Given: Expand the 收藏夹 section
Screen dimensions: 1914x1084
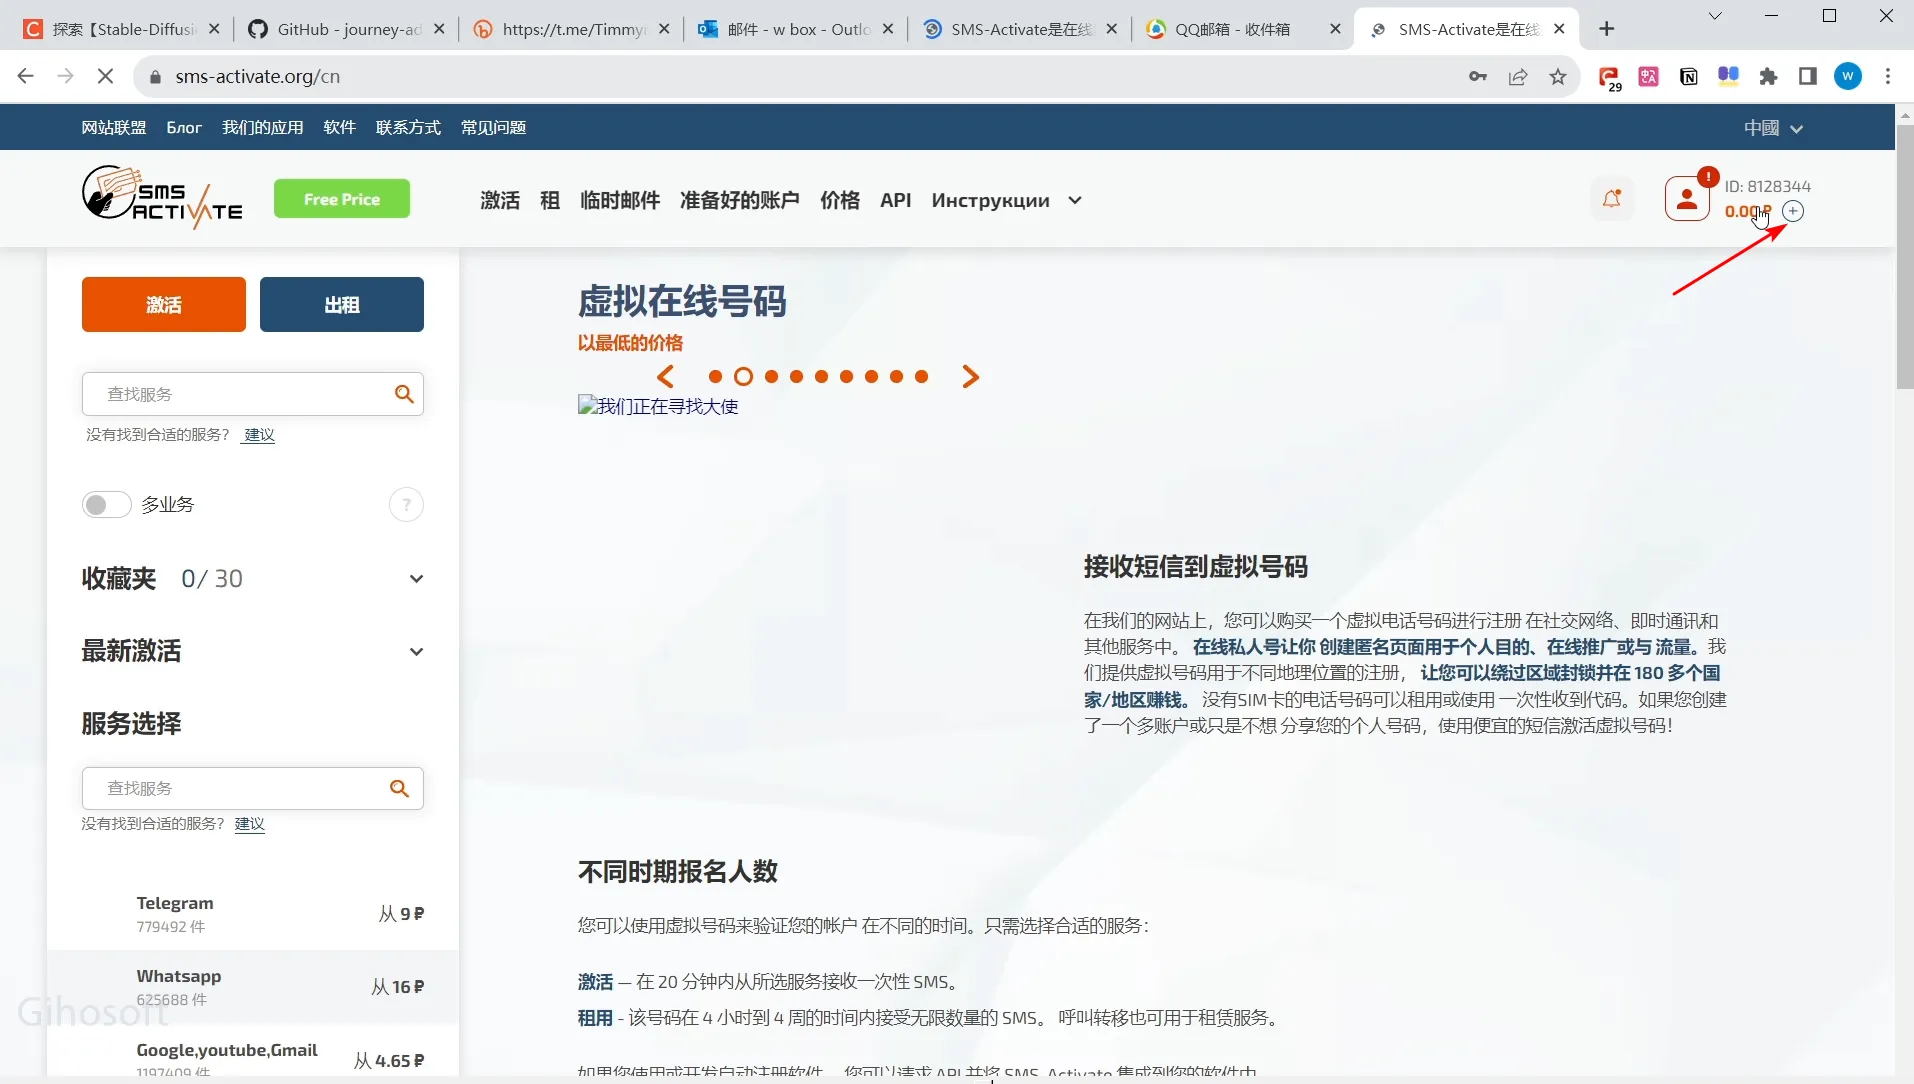Looking at the screenshot, I should point(417,579).
